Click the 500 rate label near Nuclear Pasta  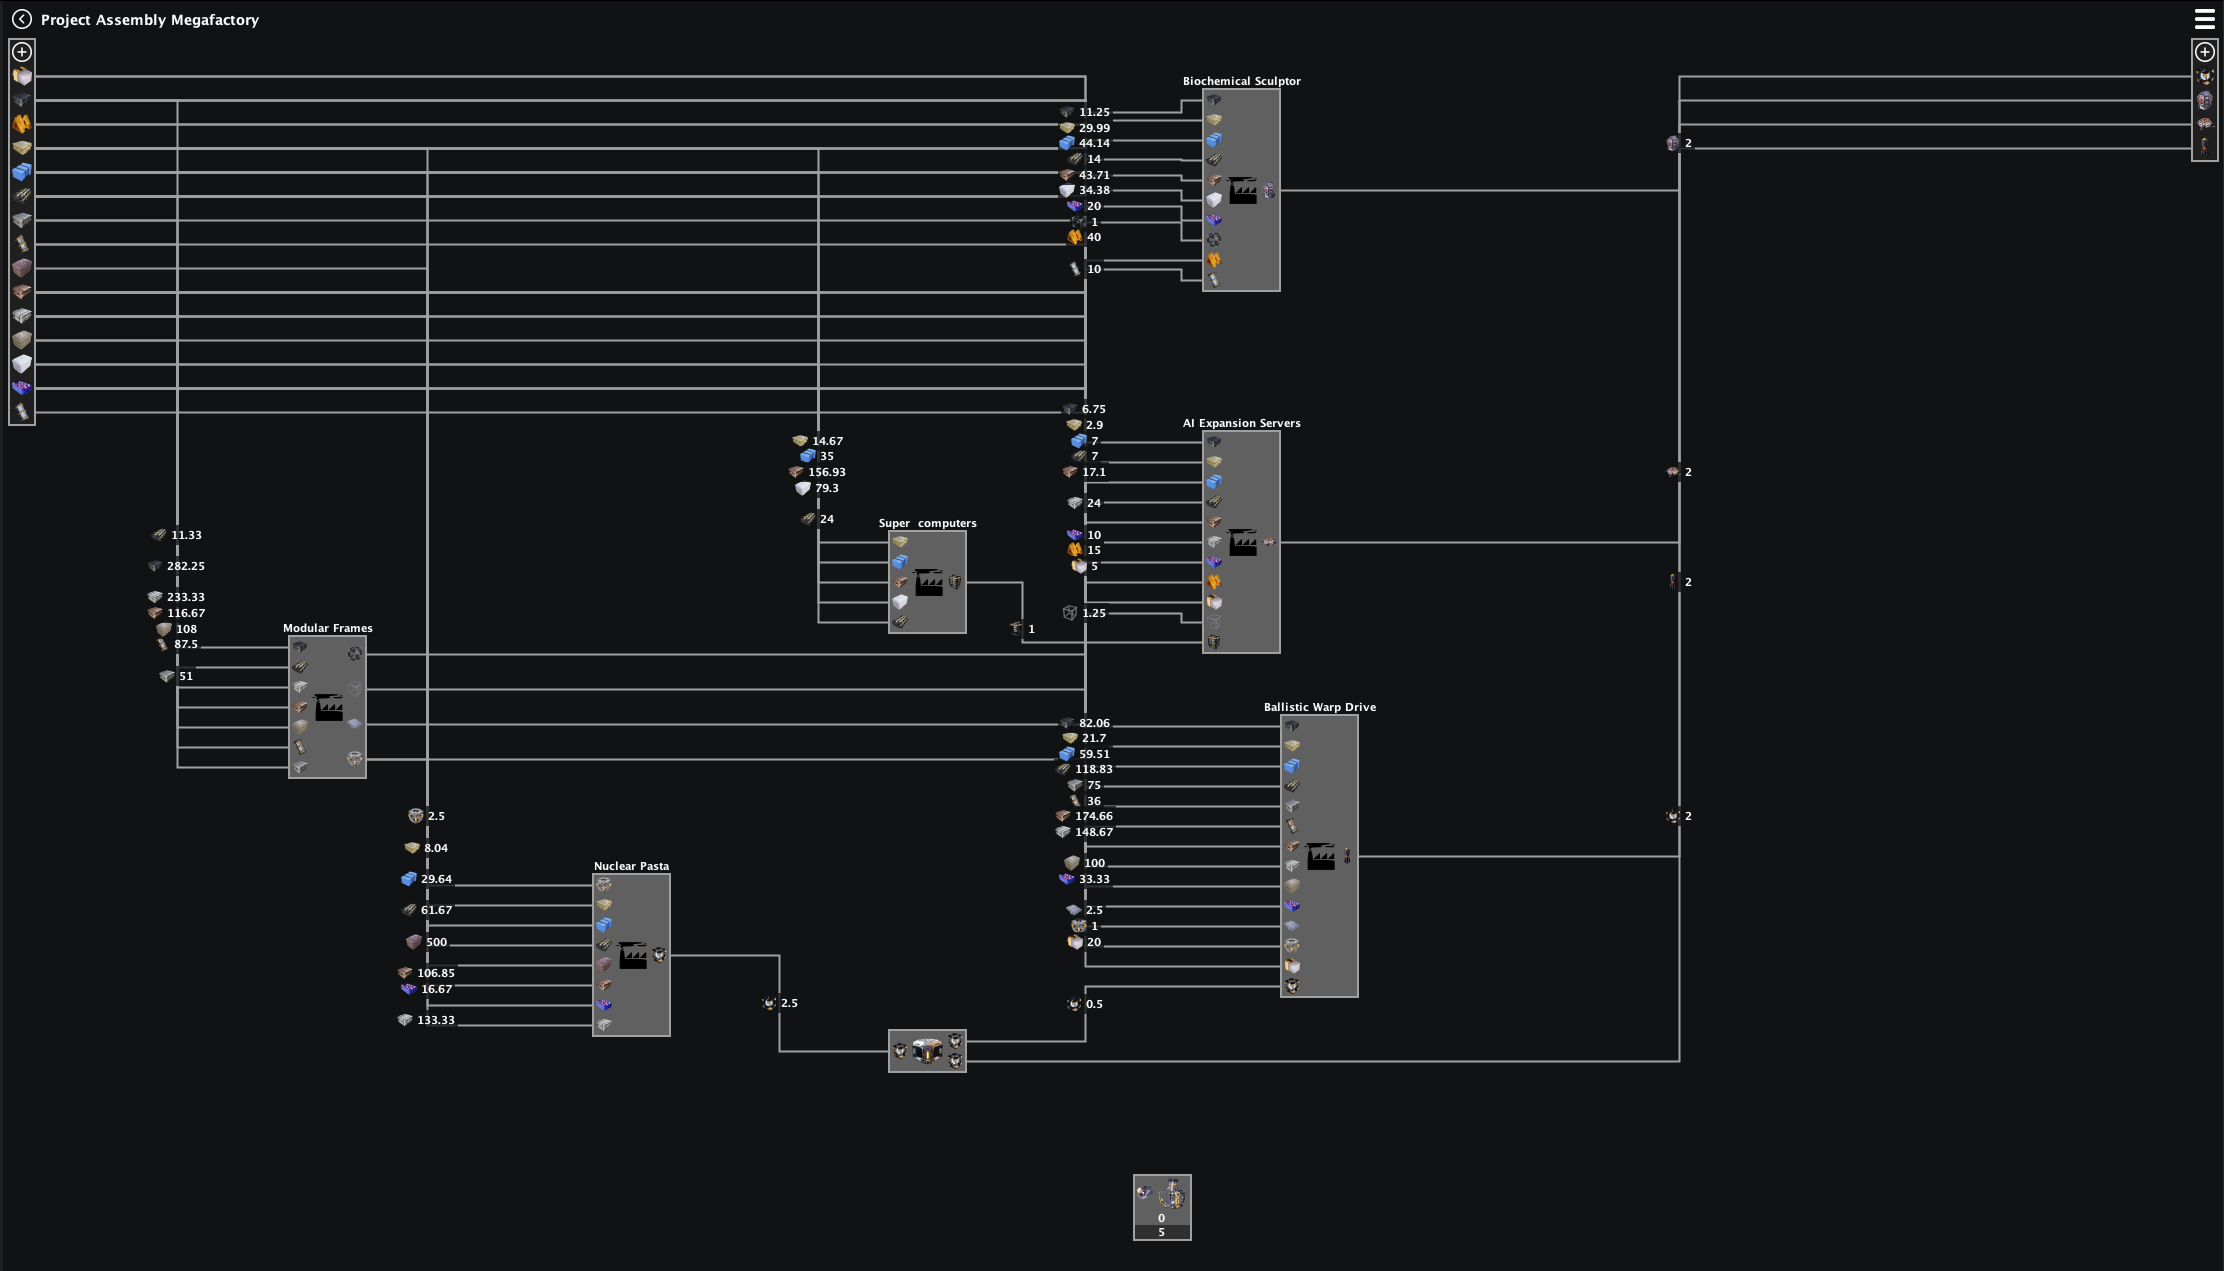coord(436,942)
